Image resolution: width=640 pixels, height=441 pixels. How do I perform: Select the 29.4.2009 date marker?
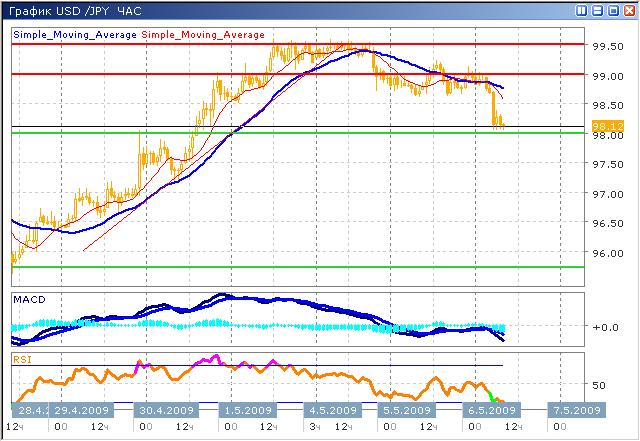[x=80, y=410]
